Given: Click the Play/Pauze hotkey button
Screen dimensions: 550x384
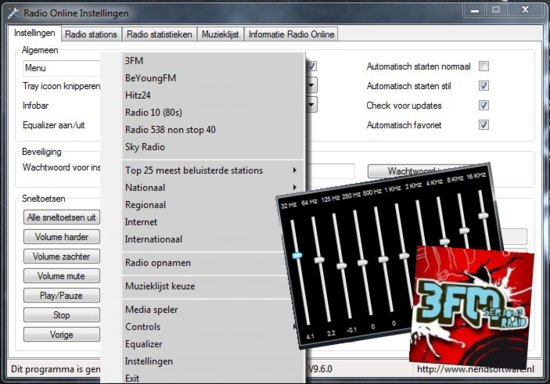Looking at the screenshot, I should (61, 296).
